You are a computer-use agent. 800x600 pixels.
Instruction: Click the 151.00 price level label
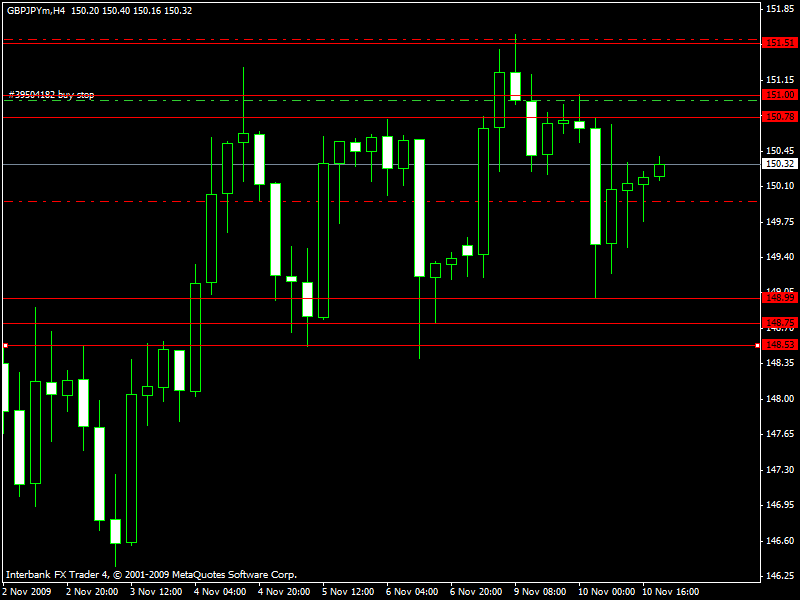779,94
